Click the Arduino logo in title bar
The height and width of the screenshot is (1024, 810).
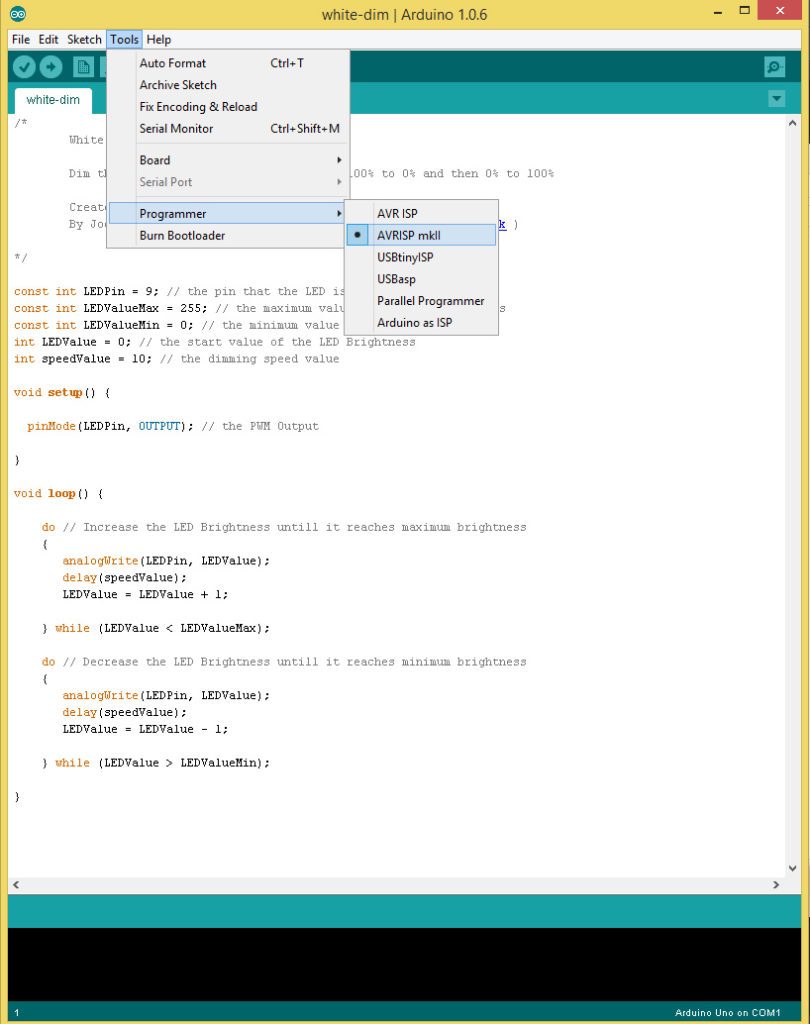point(19,14)
